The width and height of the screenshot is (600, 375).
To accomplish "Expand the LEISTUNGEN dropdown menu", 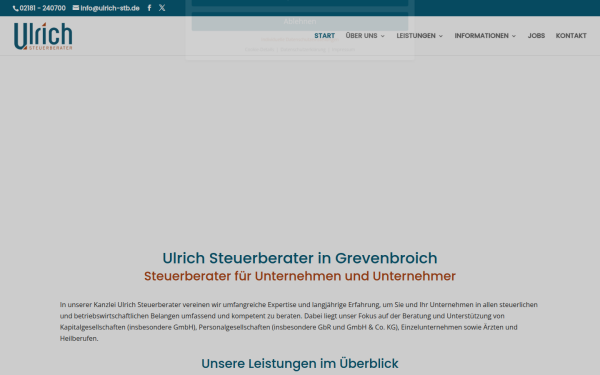I will (419, 36).
